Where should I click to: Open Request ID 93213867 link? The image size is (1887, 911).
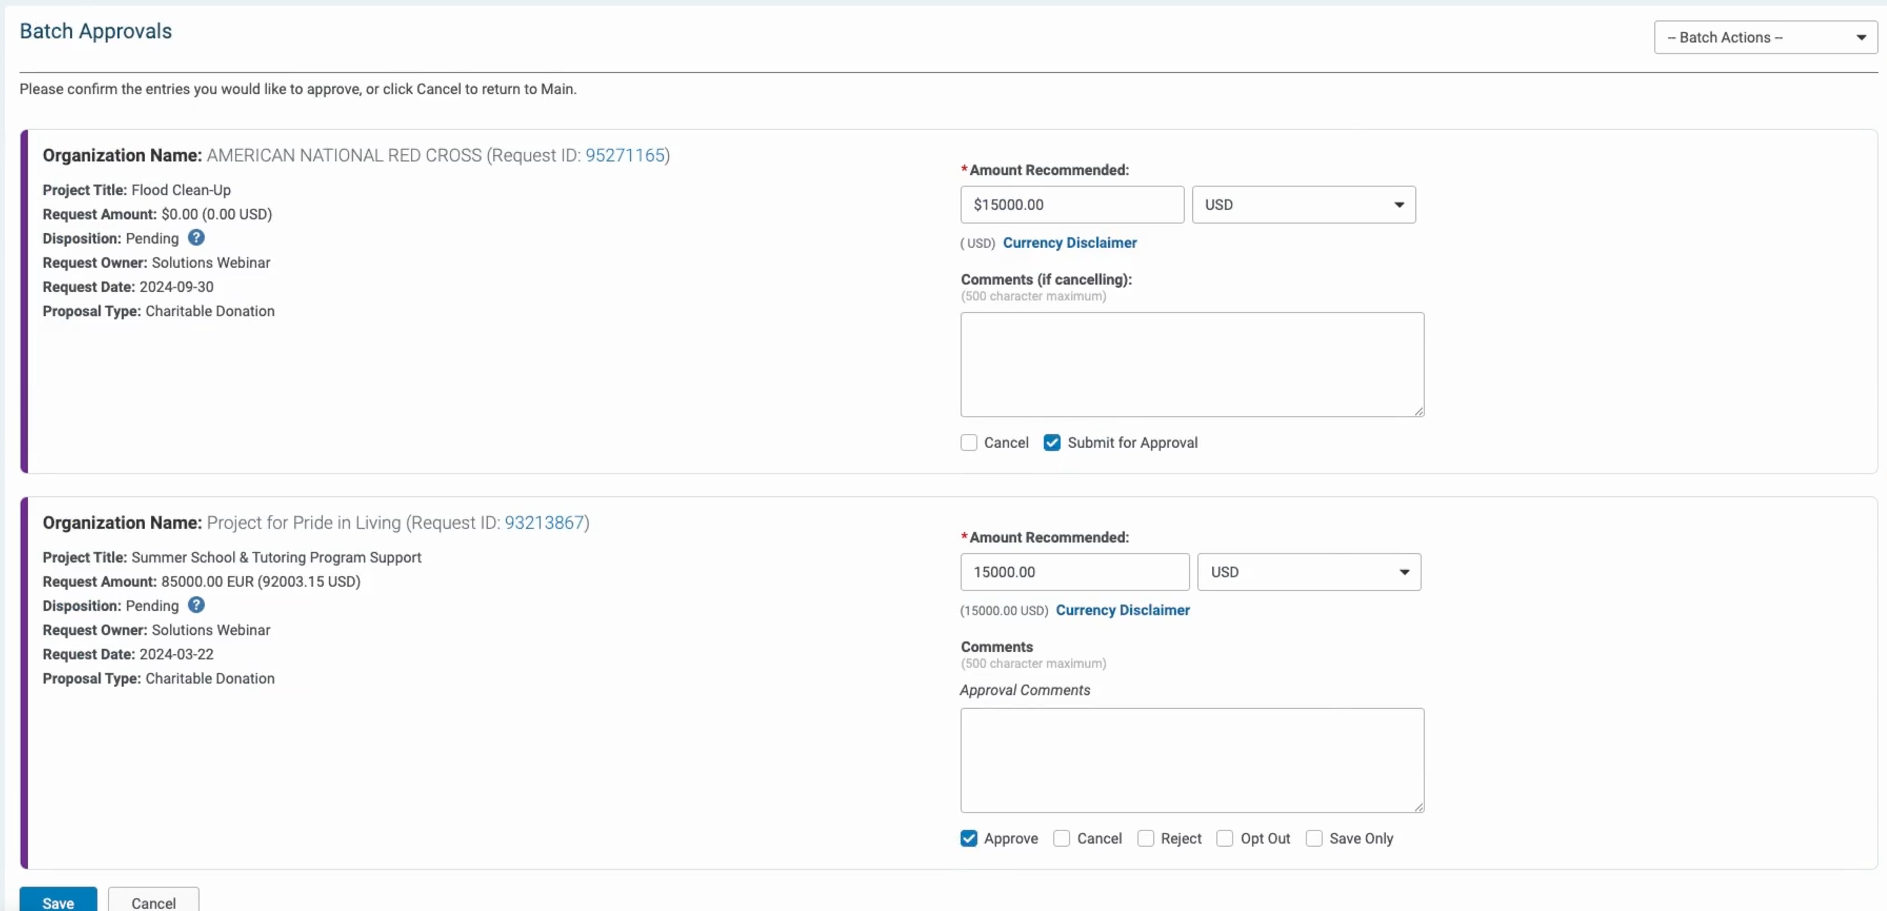point(544,523)
